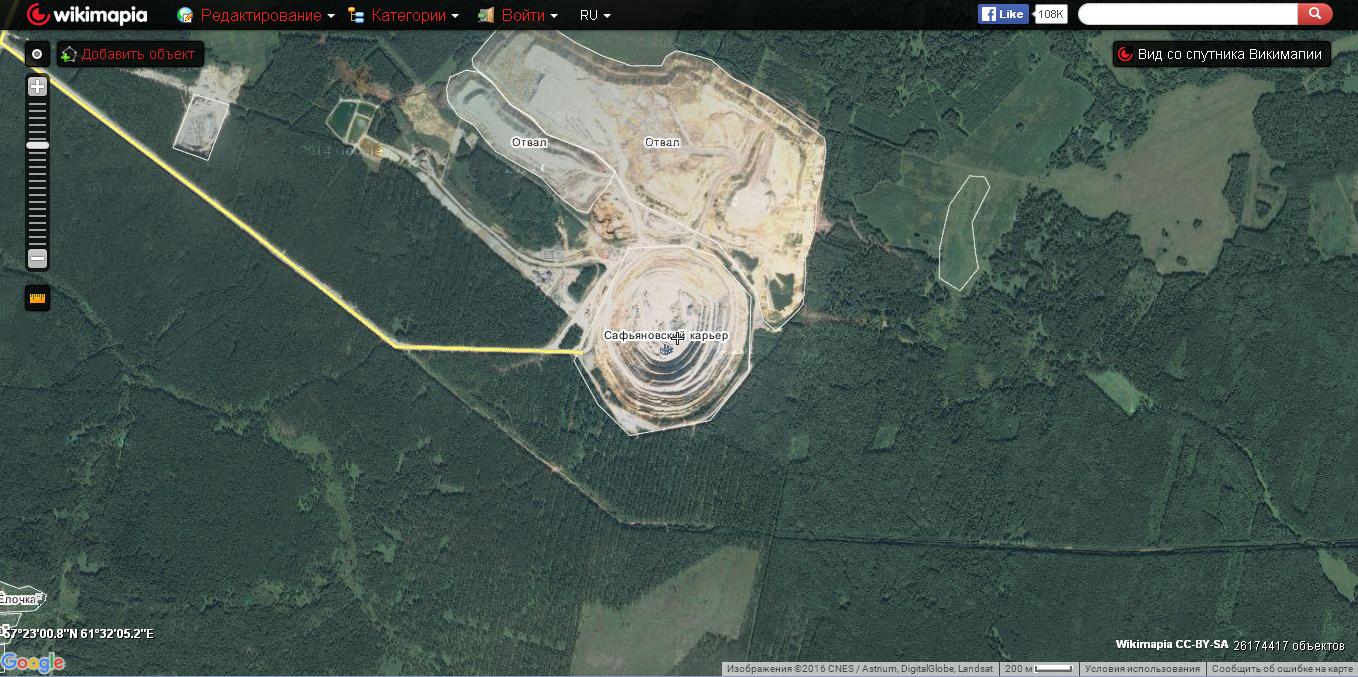The height and width of the screenshot is (677, 1358).
Task: Click into the search input field
Action: click(x=1187, y=14)
